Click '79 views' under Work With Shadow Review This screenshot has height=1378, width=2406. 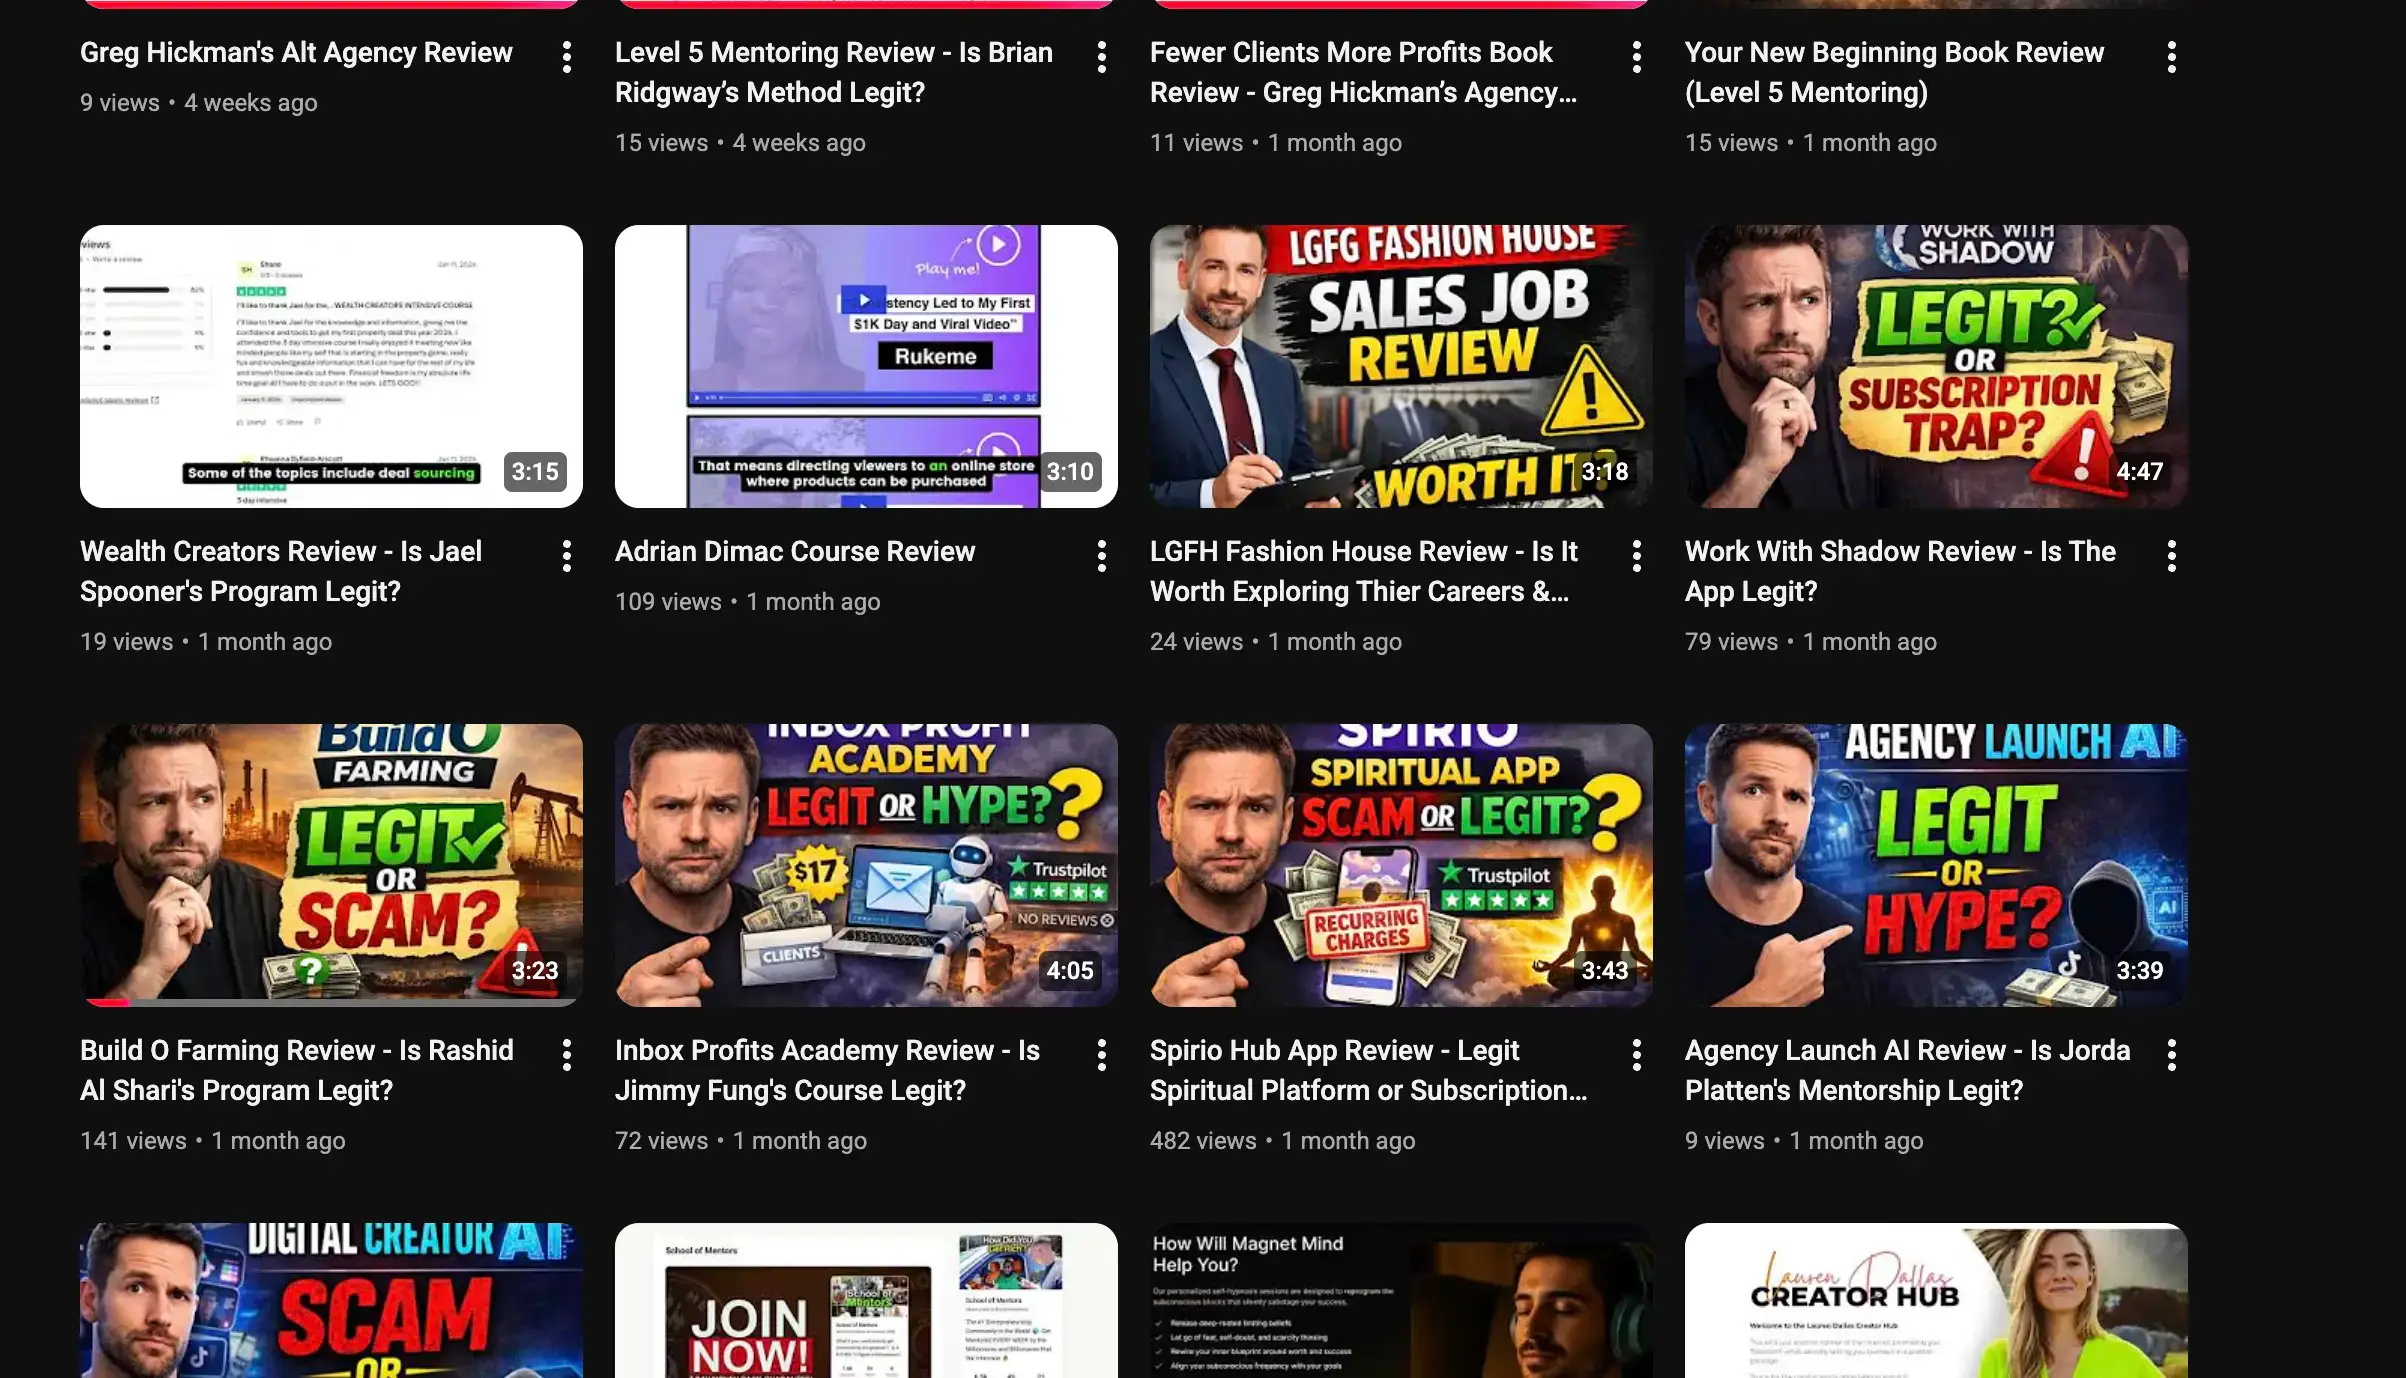[1731, 642]
